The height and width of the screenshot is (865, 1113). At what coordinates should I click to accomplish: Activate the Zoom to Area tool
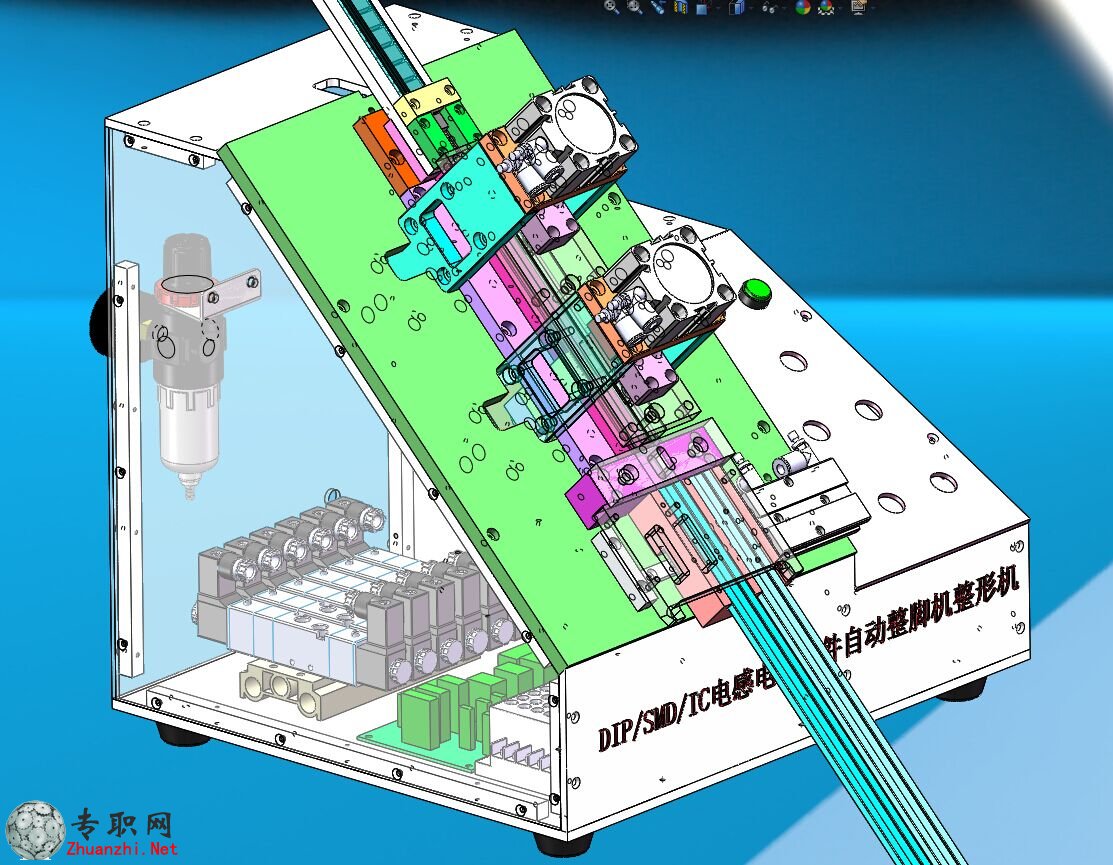tap(635, 7)
